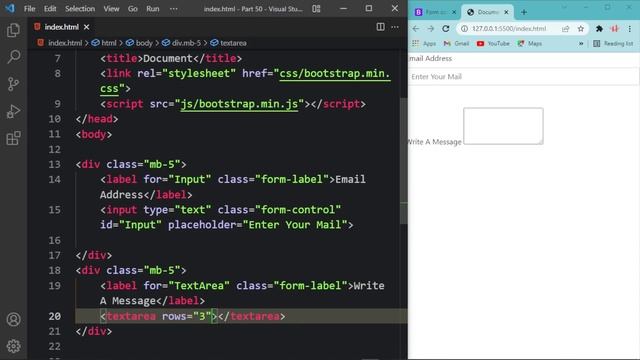Select the index.html editor tab

(x=62, y=27)
